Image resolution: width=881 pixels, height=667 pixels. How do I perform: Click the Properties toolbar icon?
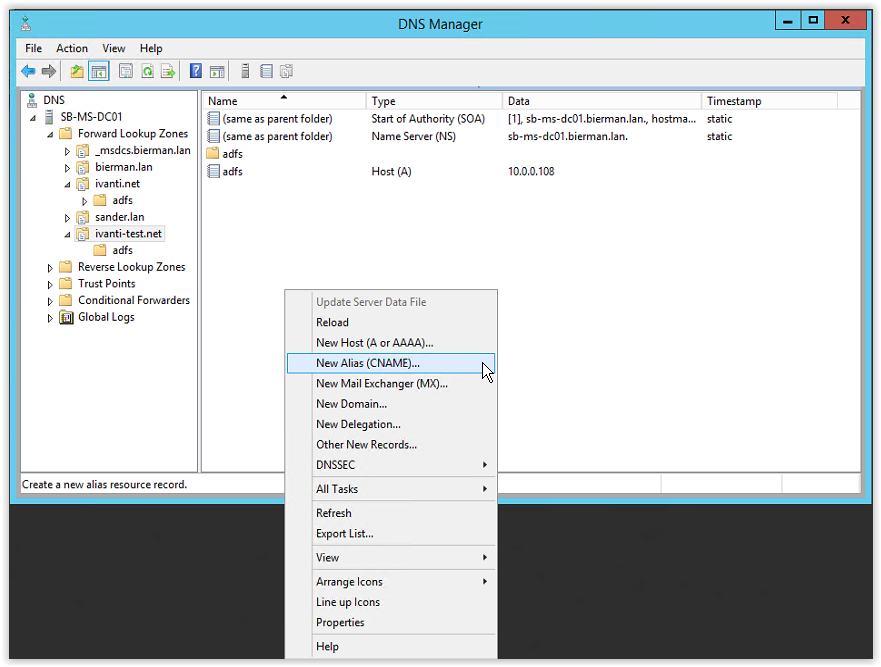tap(126, 71)
